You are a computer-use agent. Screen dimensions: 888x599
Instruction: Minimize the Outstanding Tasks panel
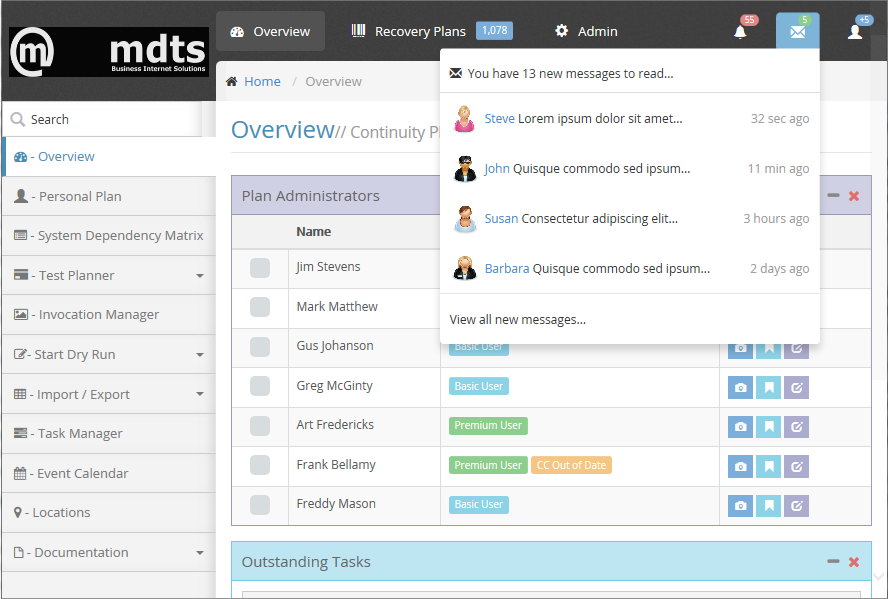pyautogui.click(x=833, y=562)
